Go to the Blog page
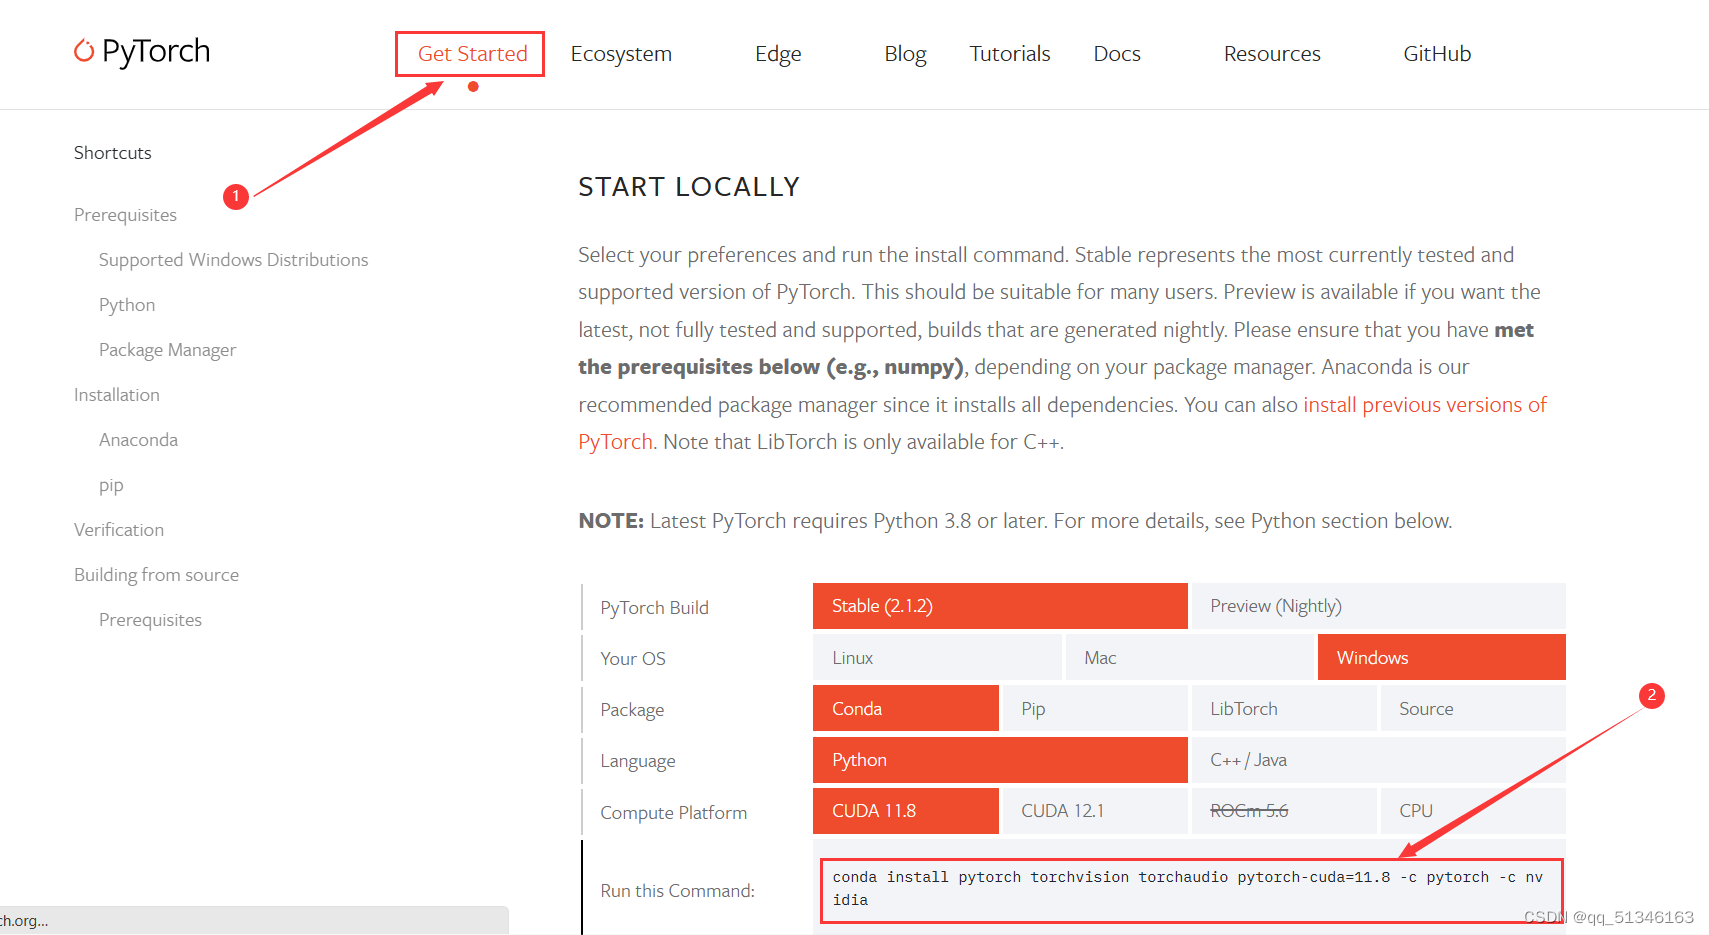Screen dimensions: 1709x935 click(x=905, y=54)
